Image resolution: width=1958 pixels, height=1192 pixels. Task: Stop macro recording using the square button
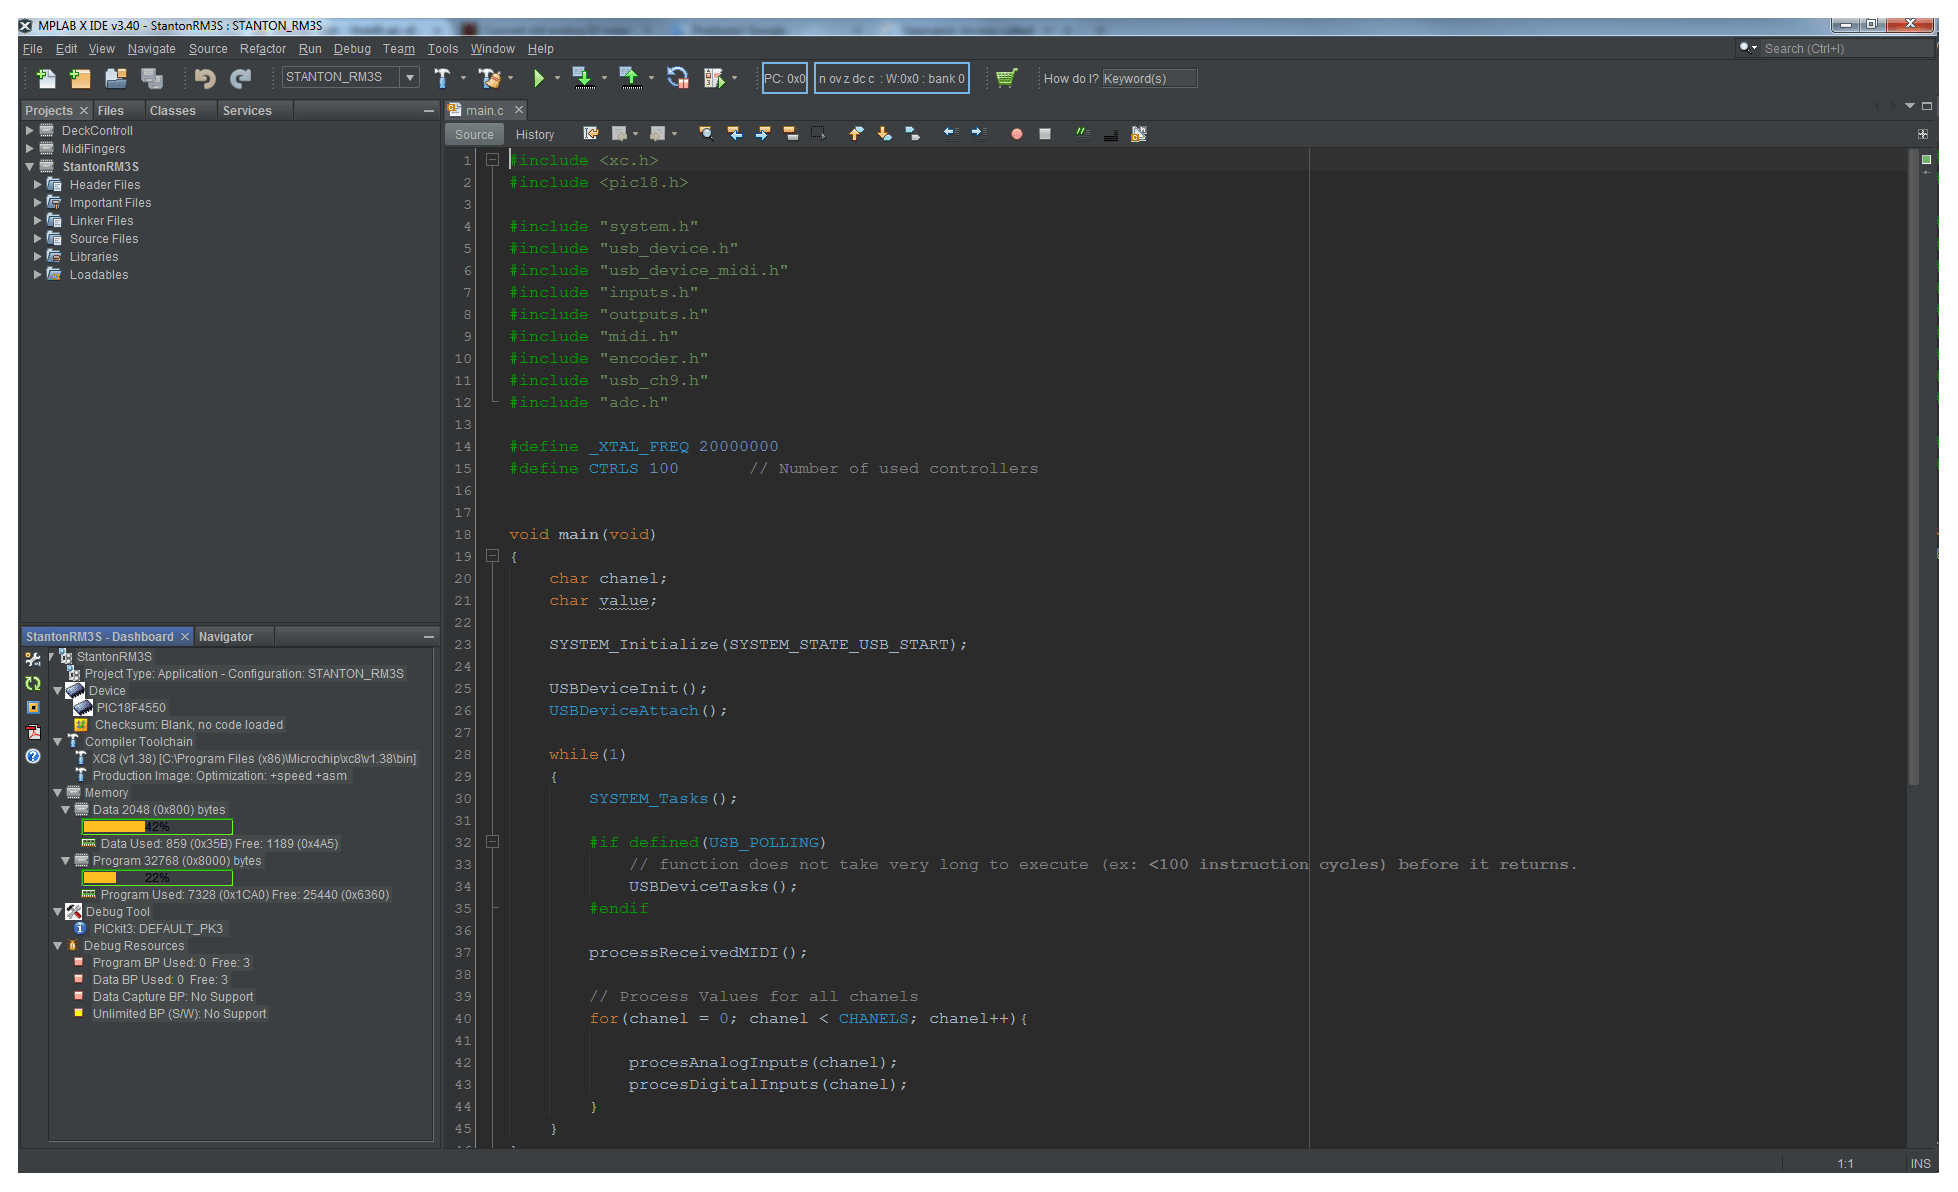click(x=1045, y=134)
